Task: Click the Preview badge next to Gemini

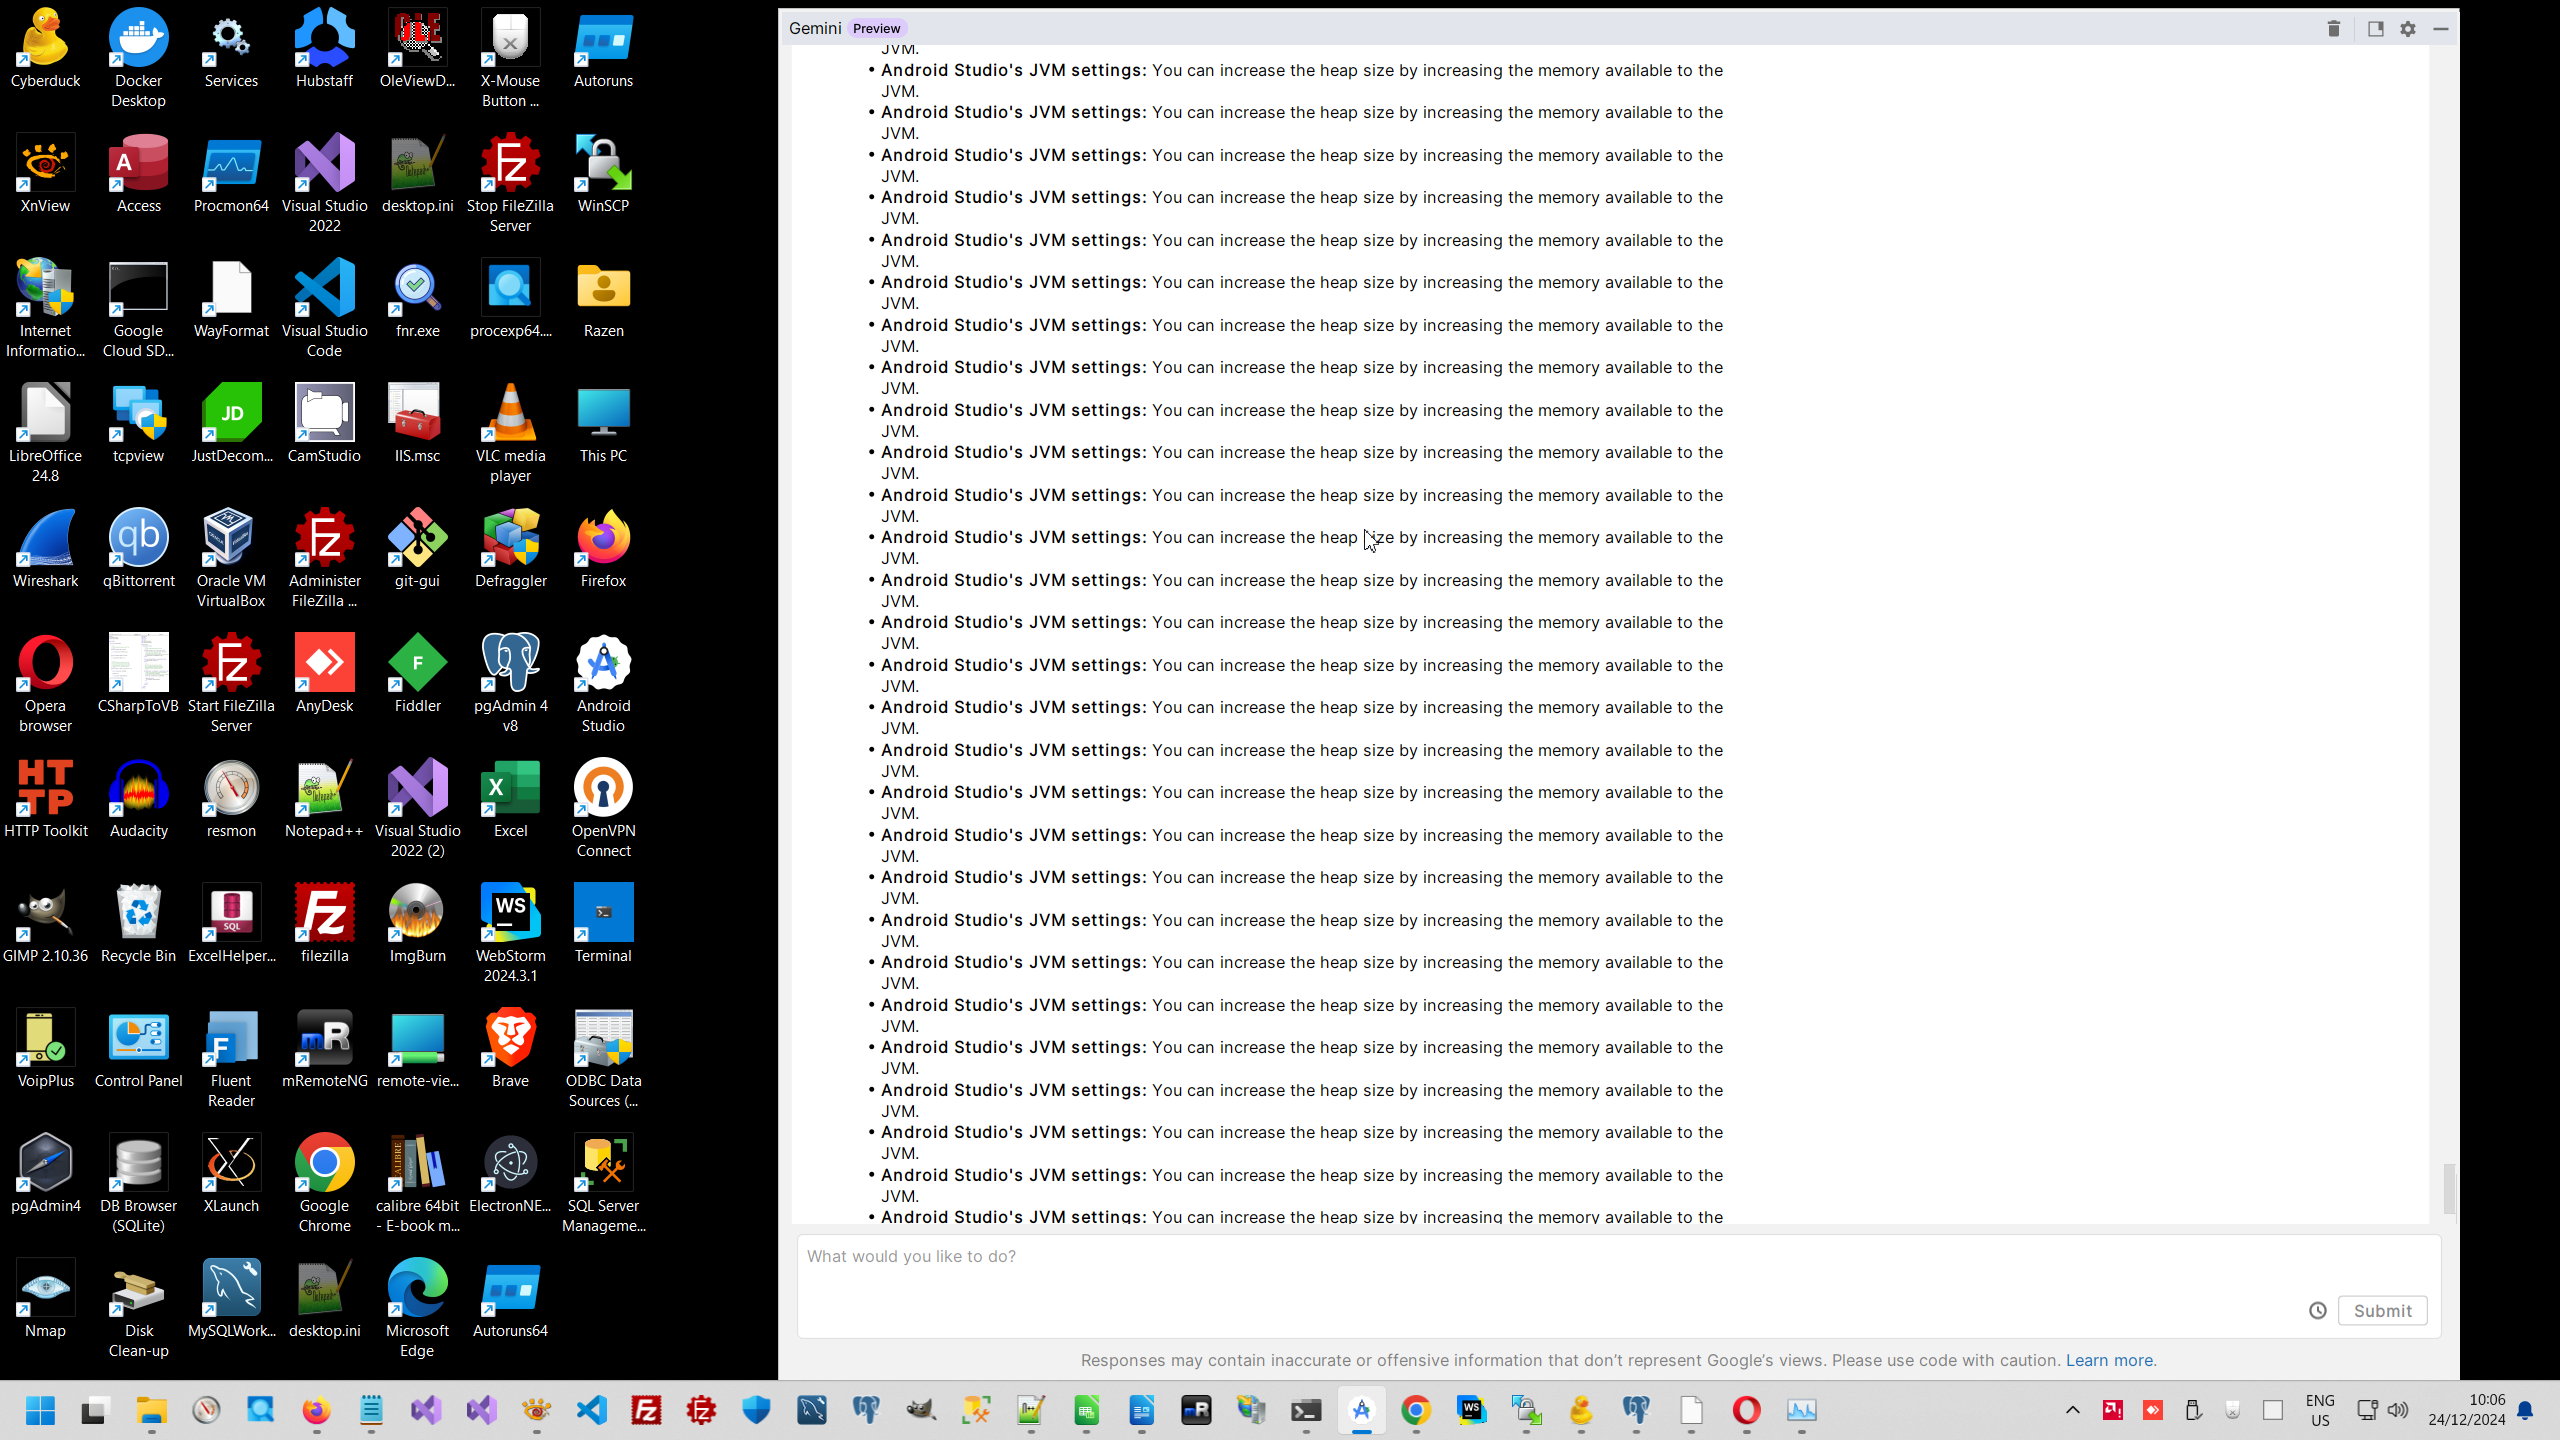Action: coord(876,28)
